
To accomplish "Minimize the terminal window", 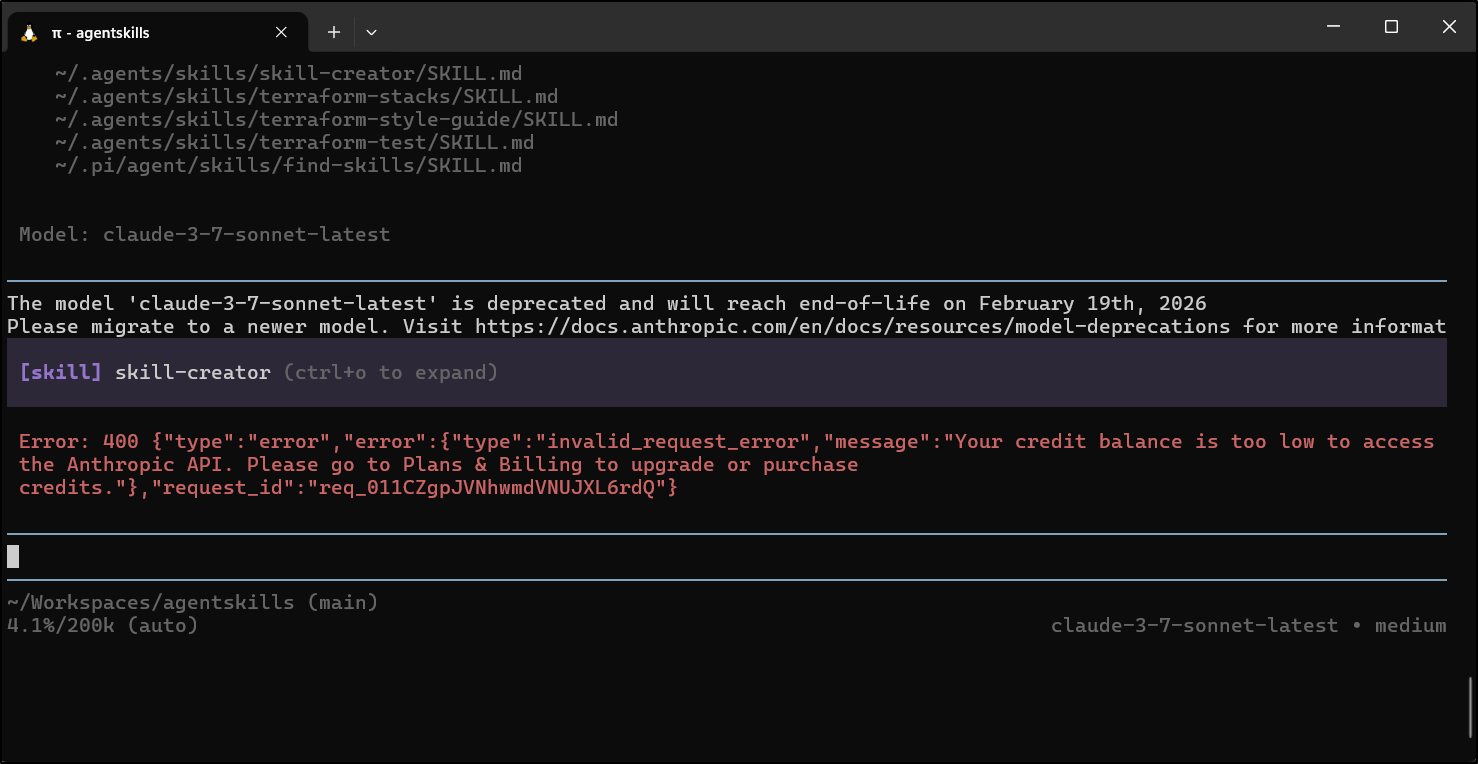I will 1333,27.
